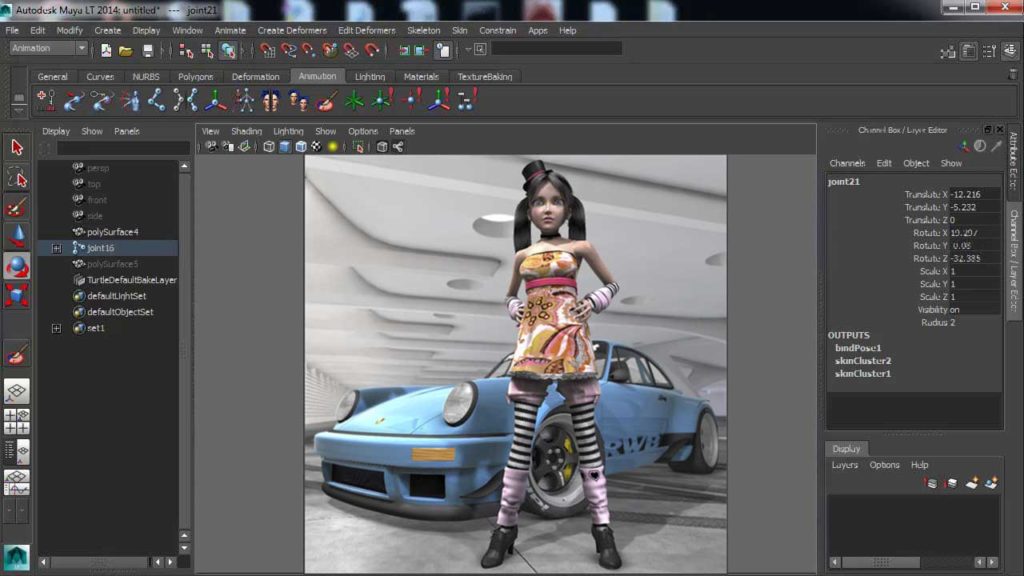Toggle Snap to Curves magnet icon
Viewport: 1024px width, 576px height.
click(288, 50)
